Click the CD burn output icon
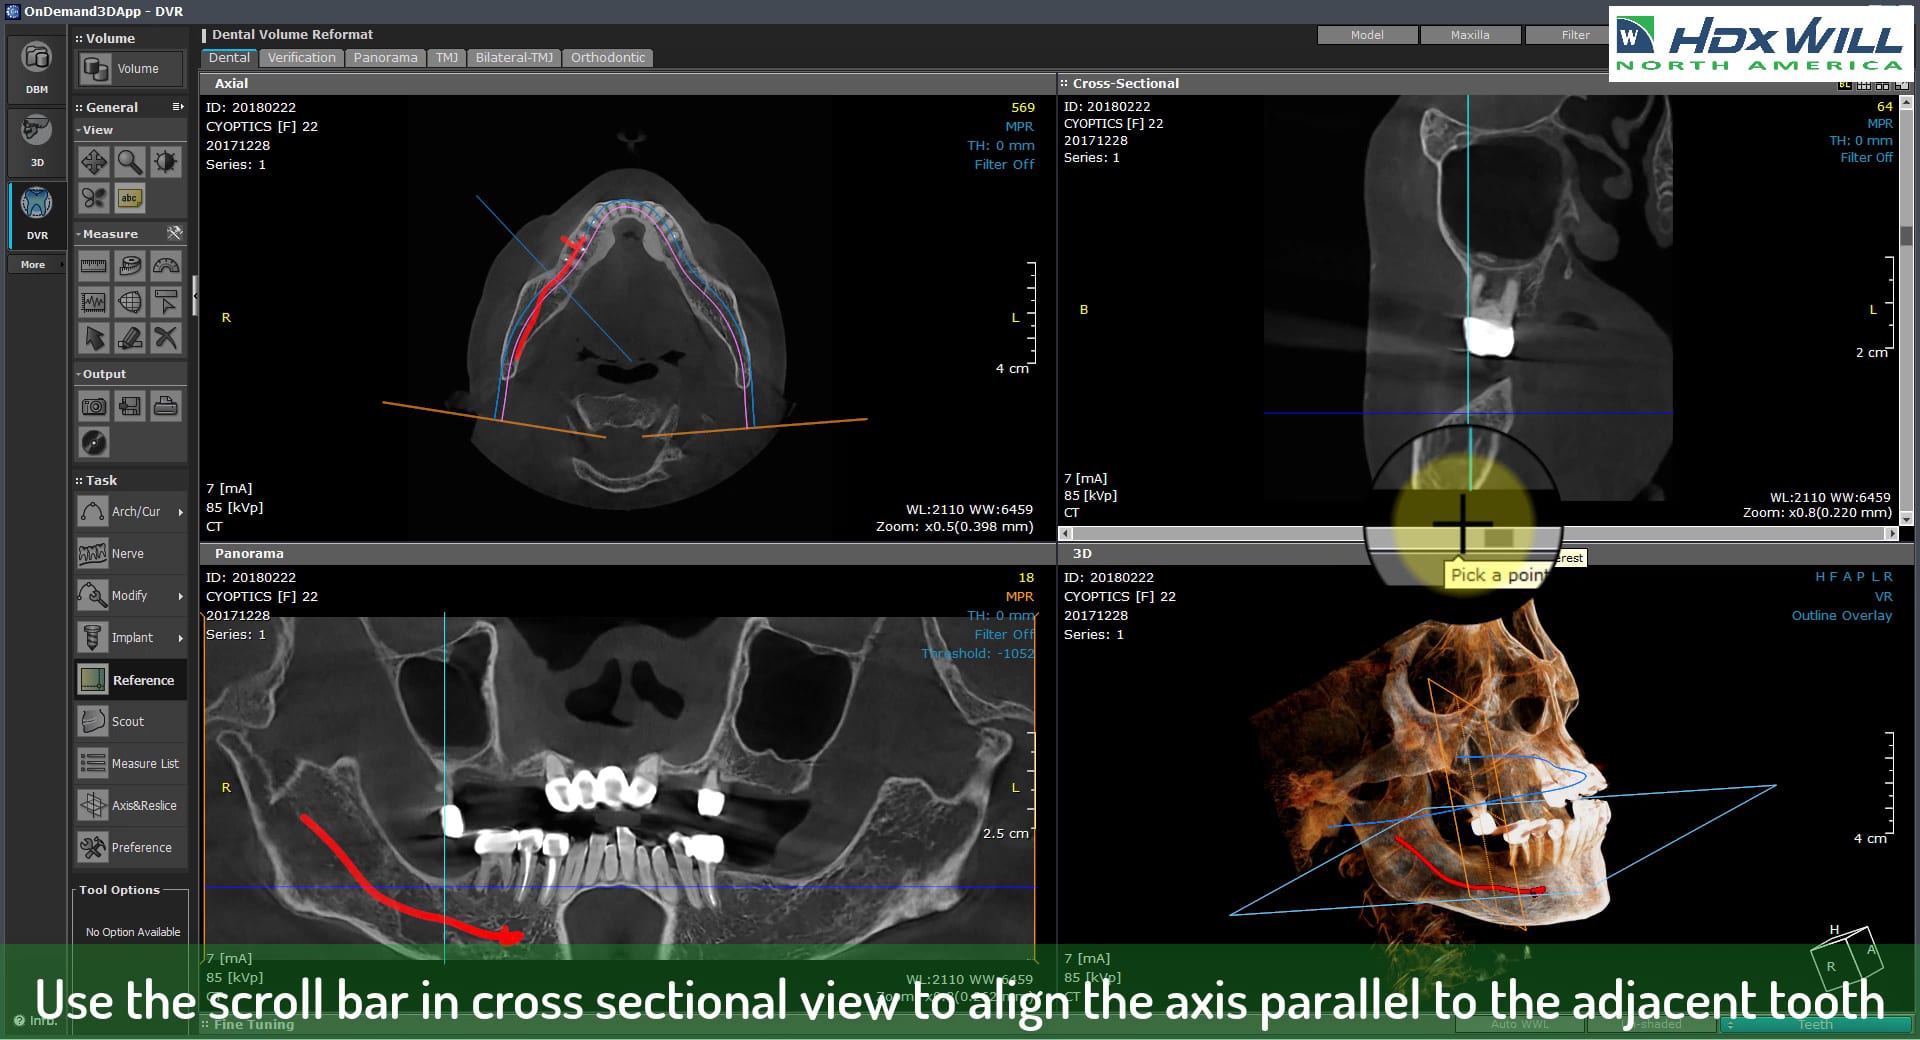 click(94, 442)
